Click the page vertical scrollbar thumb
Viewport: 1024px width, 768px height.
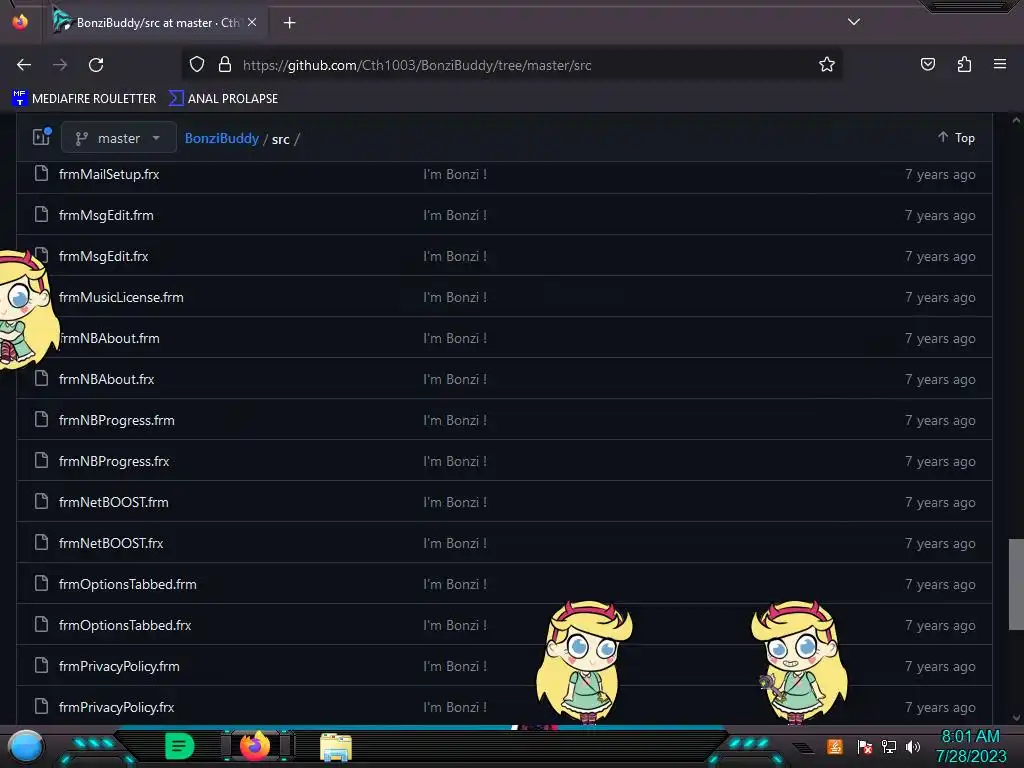coord(1016,584)
